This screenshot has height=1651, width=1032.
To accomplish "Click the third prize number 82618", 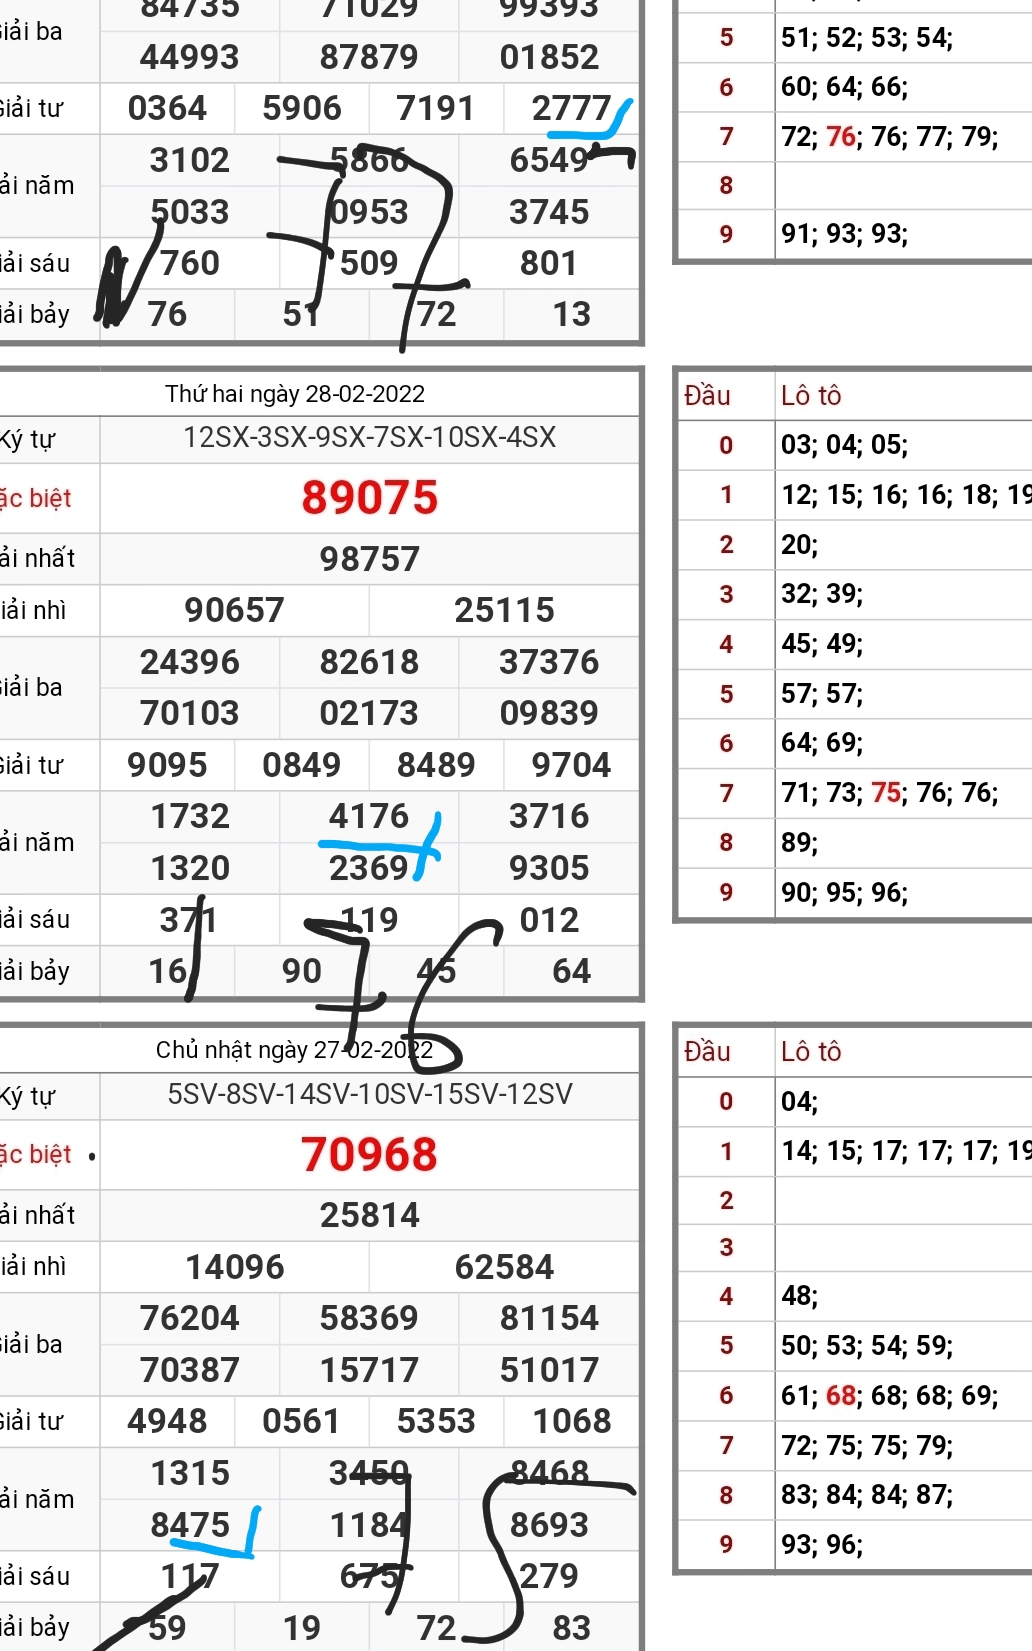I will (x=369, y=662).
